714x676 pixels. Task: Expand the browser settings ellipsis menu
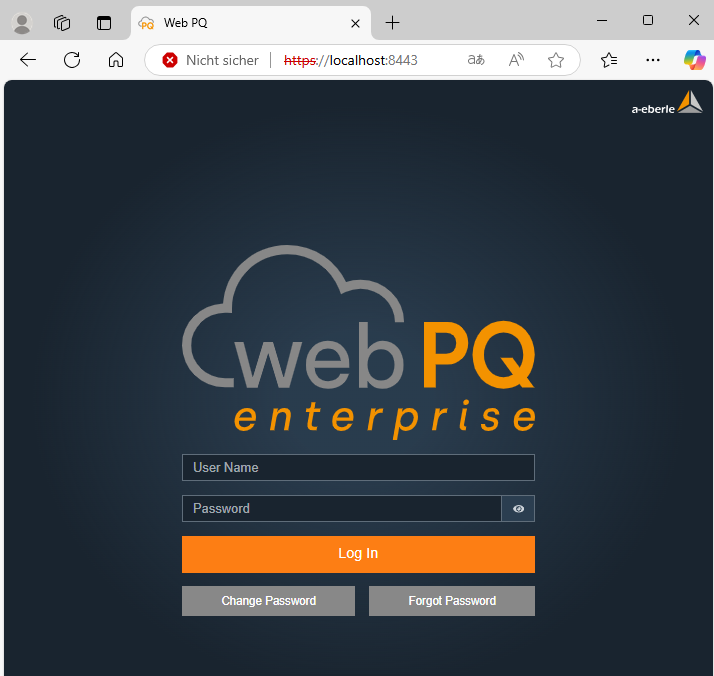(653, 60)
